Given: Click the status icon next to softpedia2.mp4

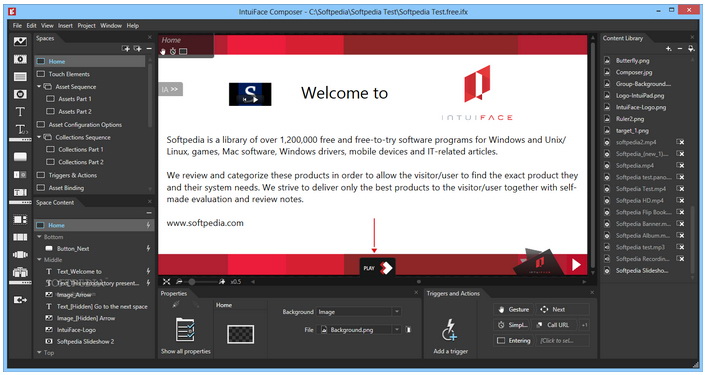Looking at the screenshot, I should click(x=681, y=142).
